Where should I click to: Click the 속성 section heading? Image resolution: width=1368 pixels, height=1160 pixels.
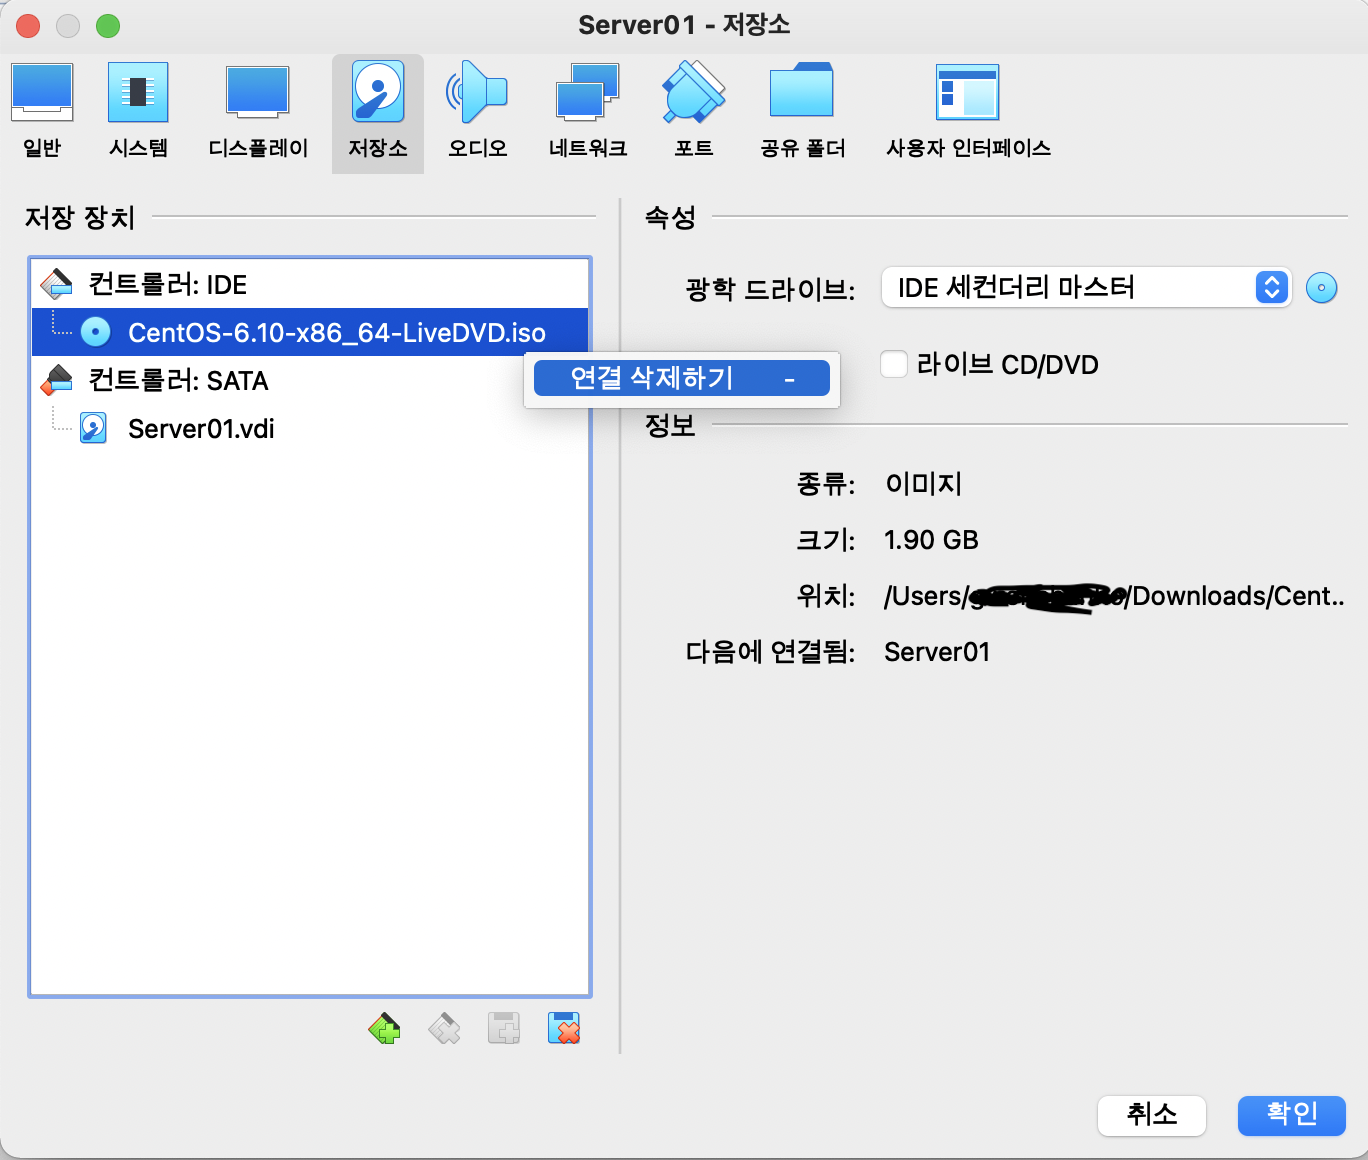[x=670, y=217]
